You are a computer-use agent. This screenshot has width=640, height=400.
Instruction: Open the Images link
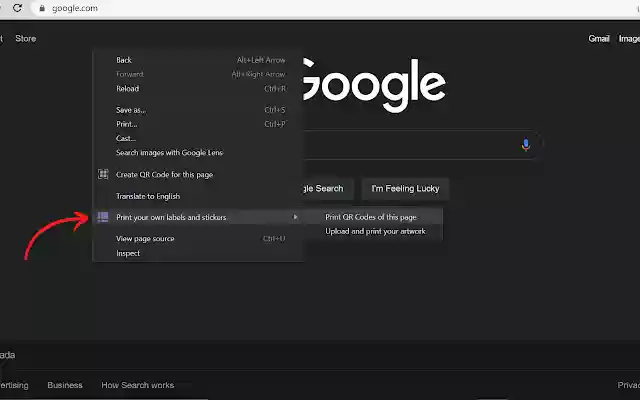629,38
